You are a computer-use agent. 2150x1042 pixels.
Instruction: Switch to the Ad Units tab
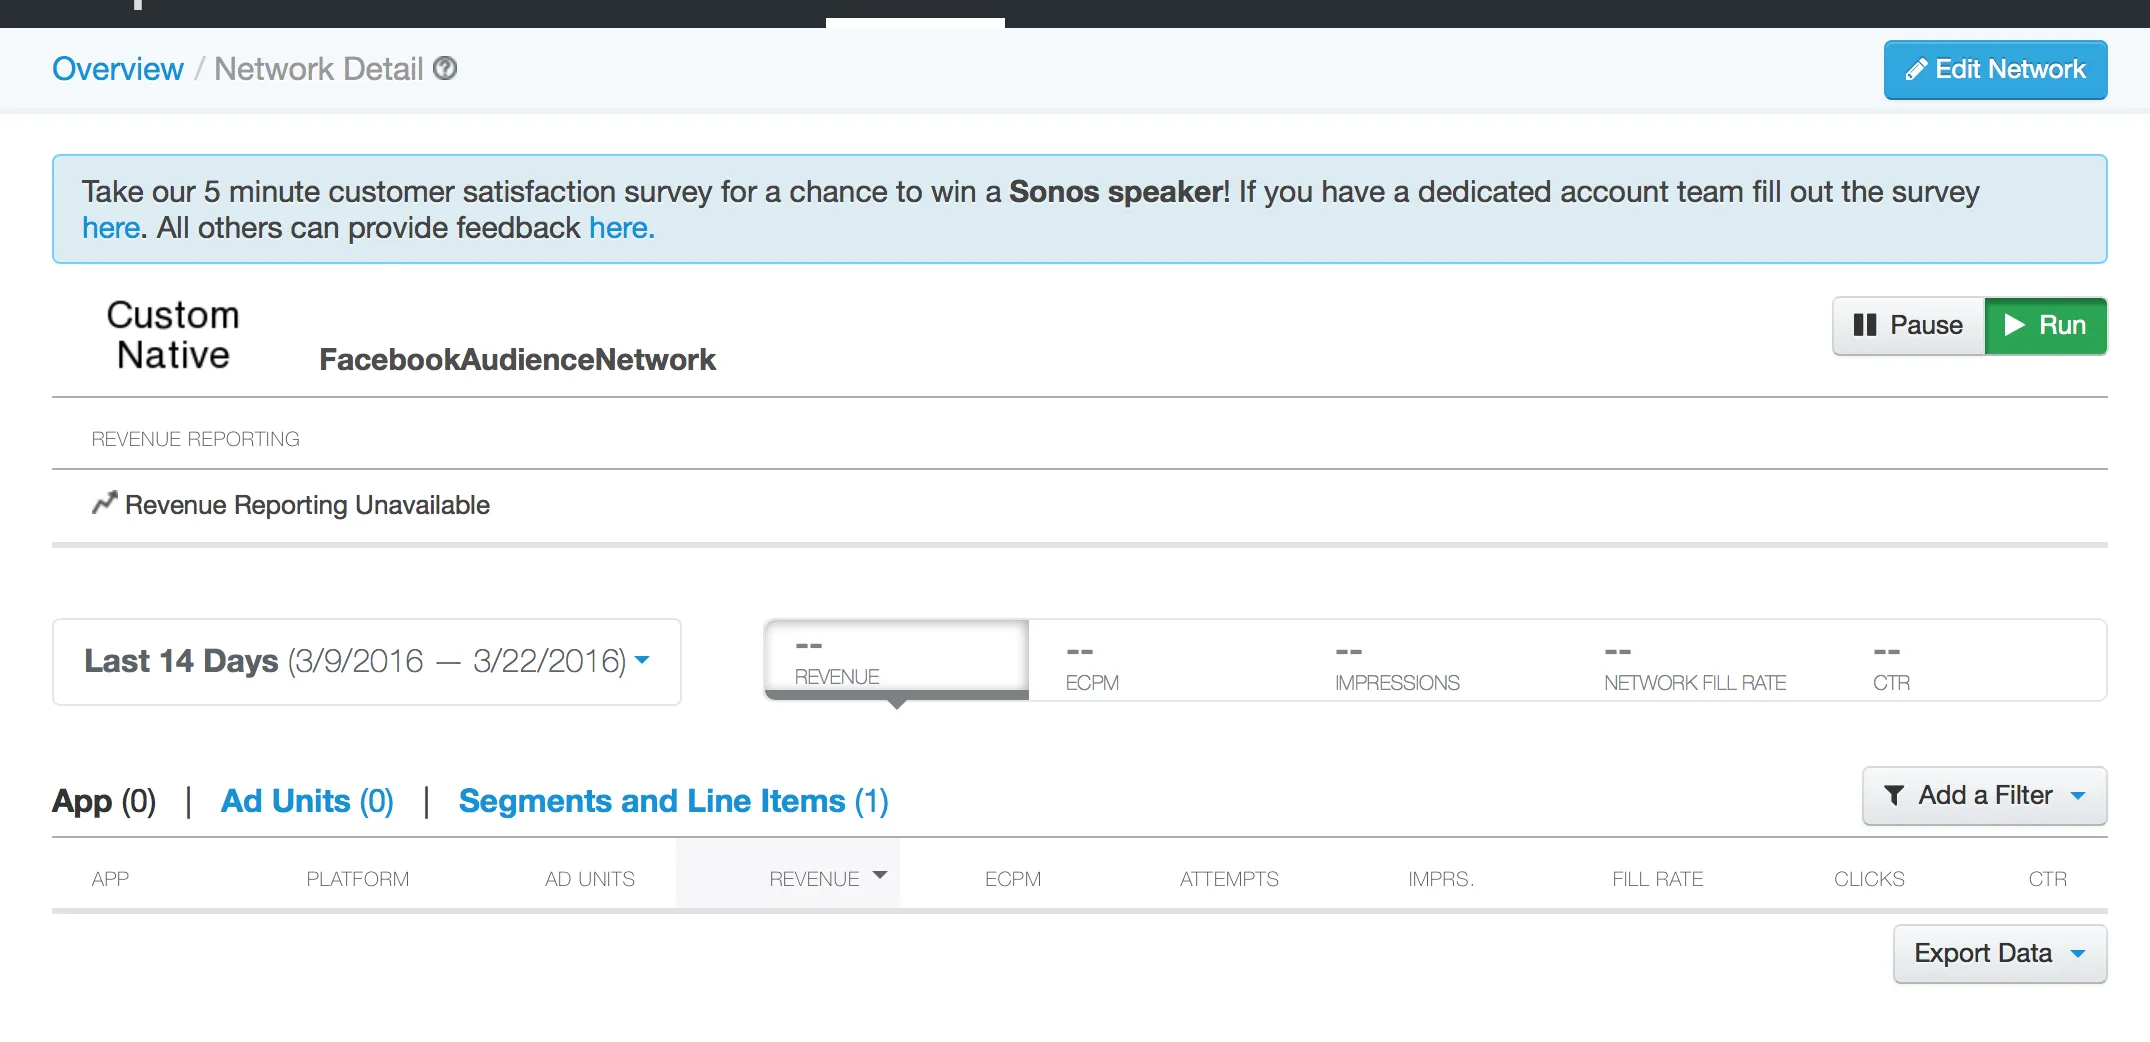[x=307, y=801]
